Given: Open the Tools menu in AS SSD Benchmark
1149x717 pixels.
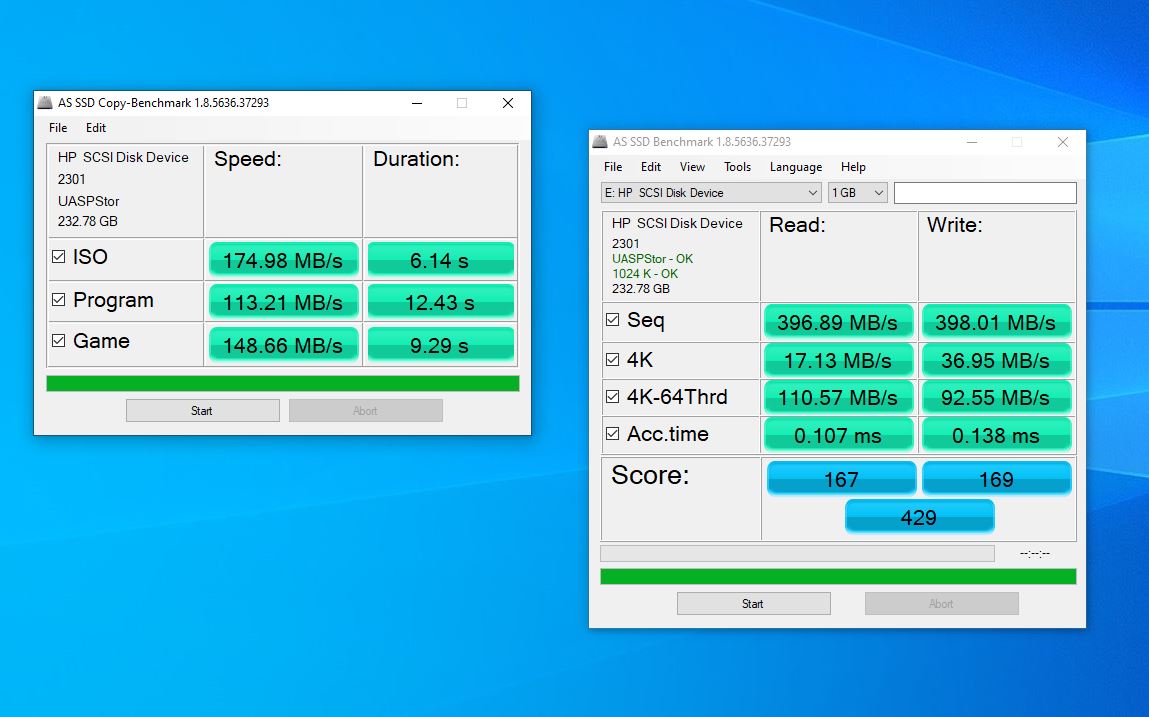Looking at the screenshot, I should pyautogui.click(x=737, y=167).
